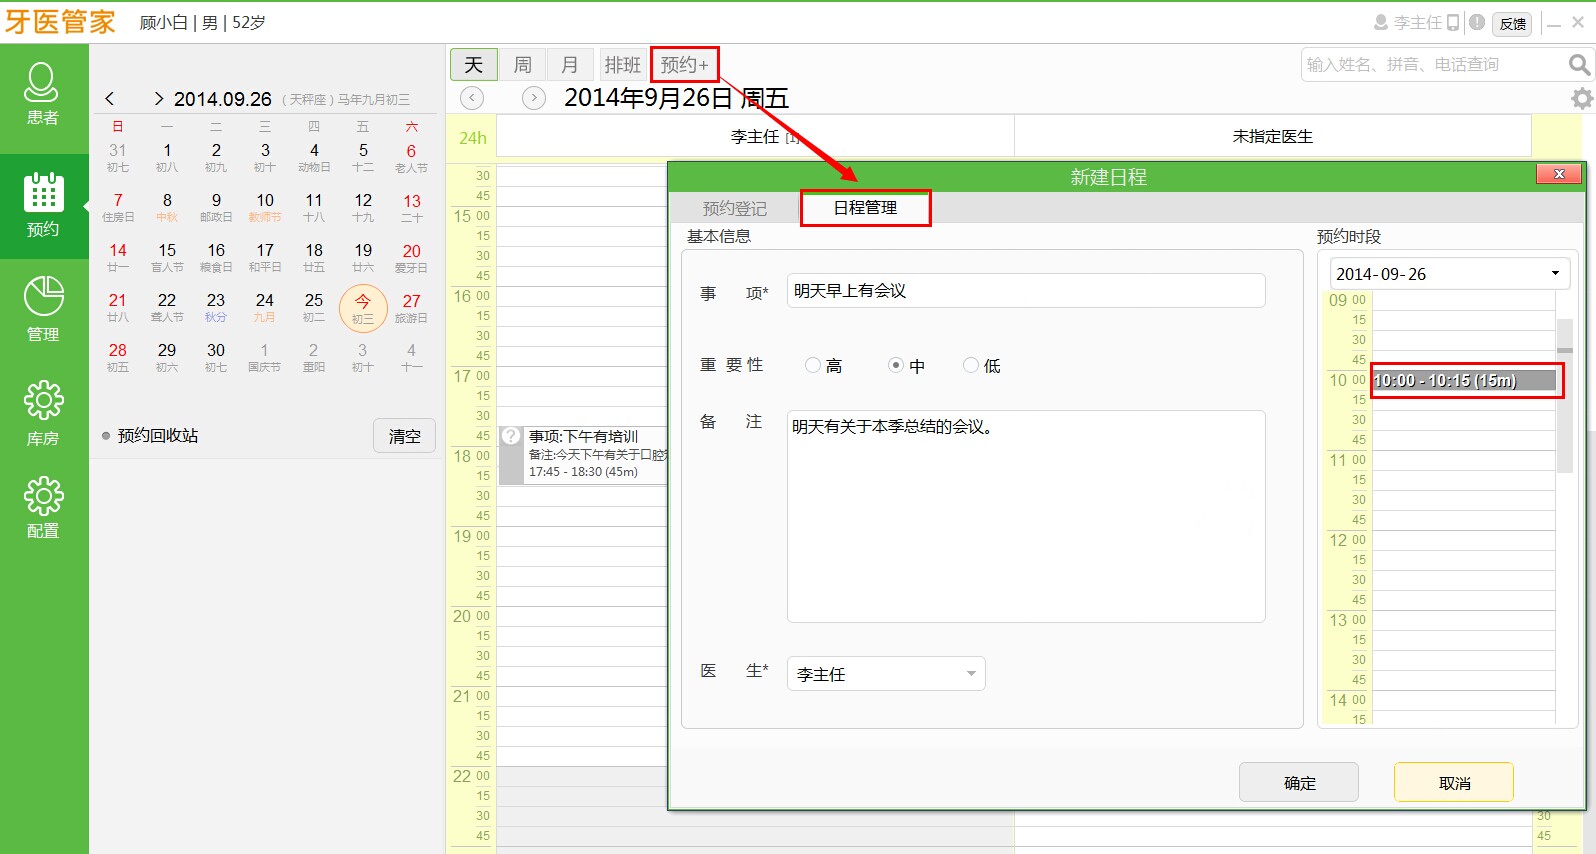Expand the 2014-09-26 date dropdown
The width and height of the screenshot is (1596, 854).
click(x=1554, y=274)
